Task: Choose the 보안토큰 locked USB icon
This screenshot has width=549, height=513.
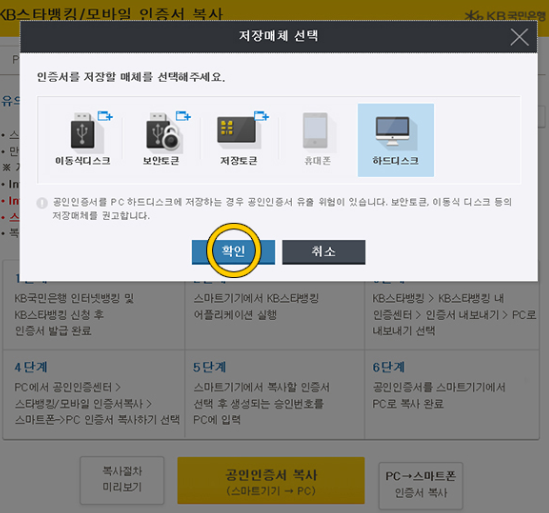Action: click(x=162, y=132)
